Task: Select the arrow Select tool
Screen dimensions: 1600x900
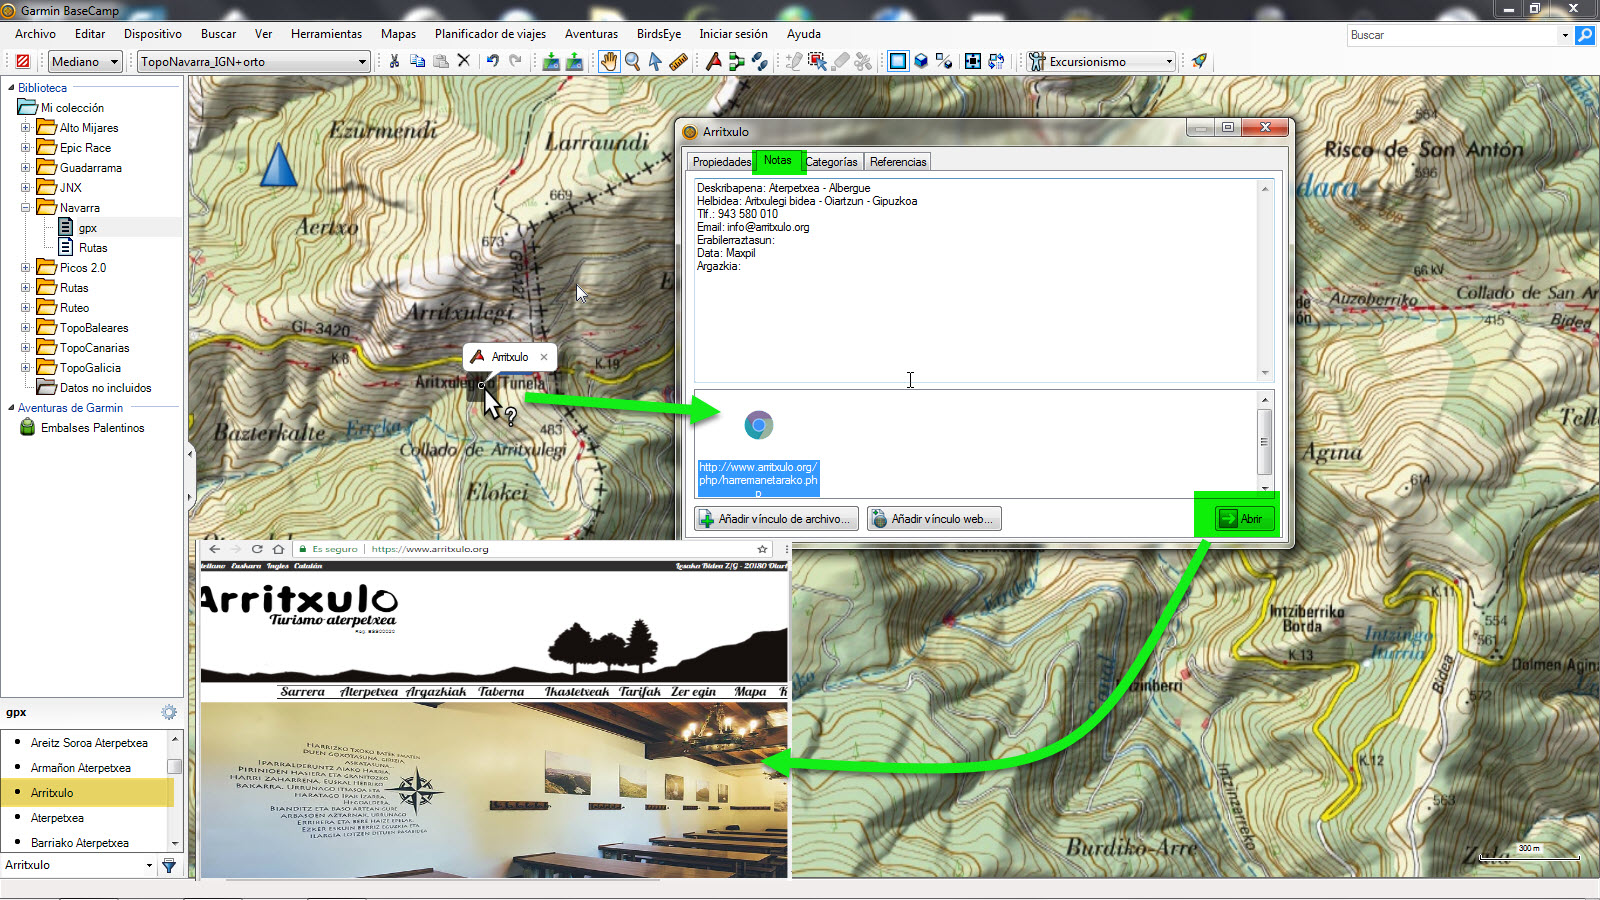Action: [655, 61]
